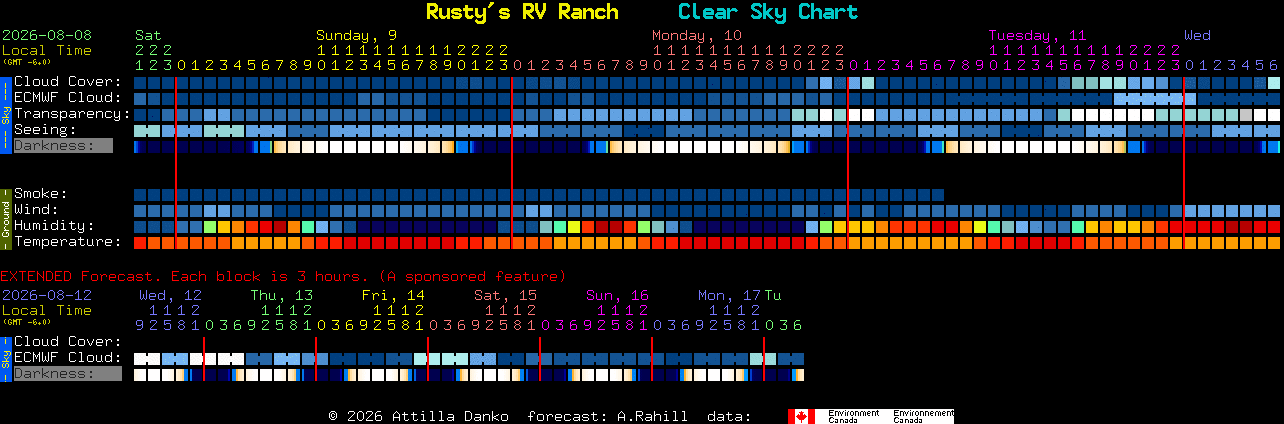1284x424 pixels.
Task: Open the Smoke row label
Action: (41, 194)
